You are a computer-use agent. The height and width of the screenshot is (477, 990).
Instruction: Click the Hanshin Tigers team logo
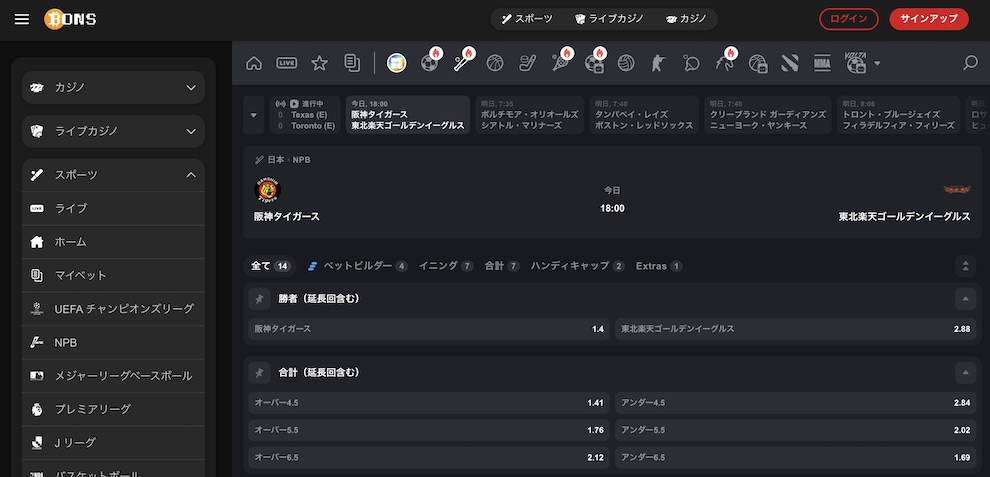point(268,190)
